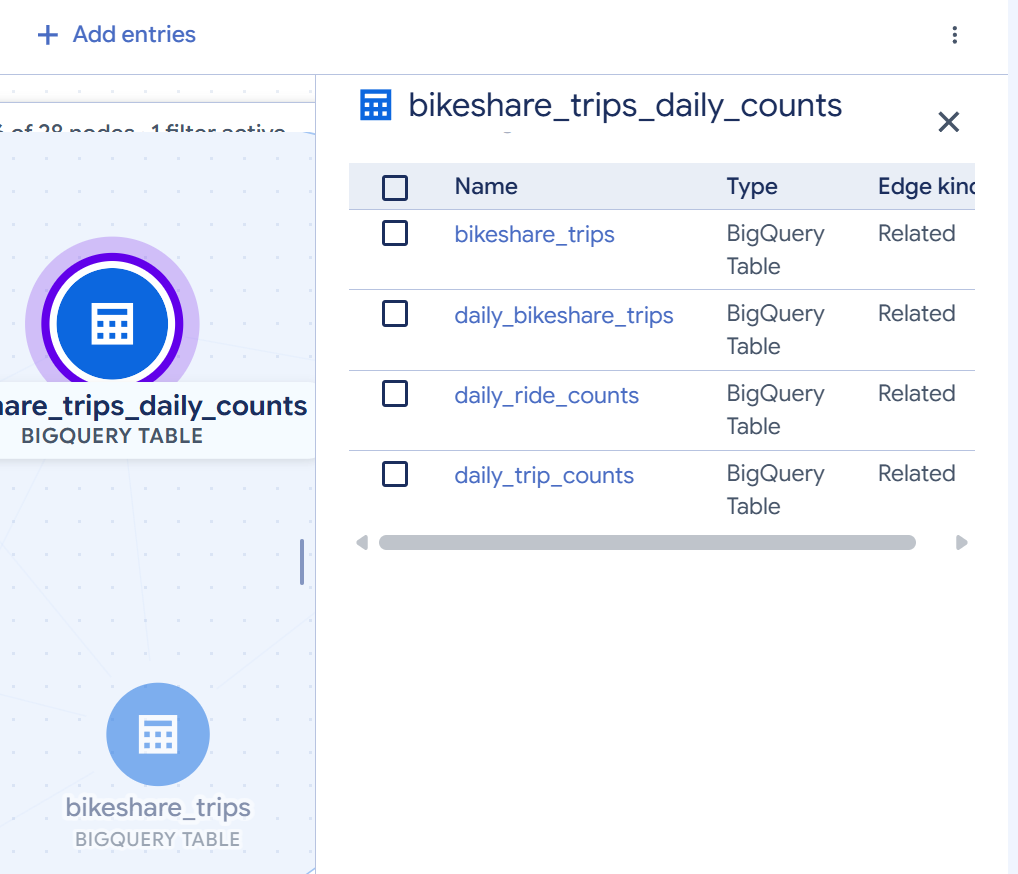
Task: Open the three-dot more options menu
Action: (954, 34)
